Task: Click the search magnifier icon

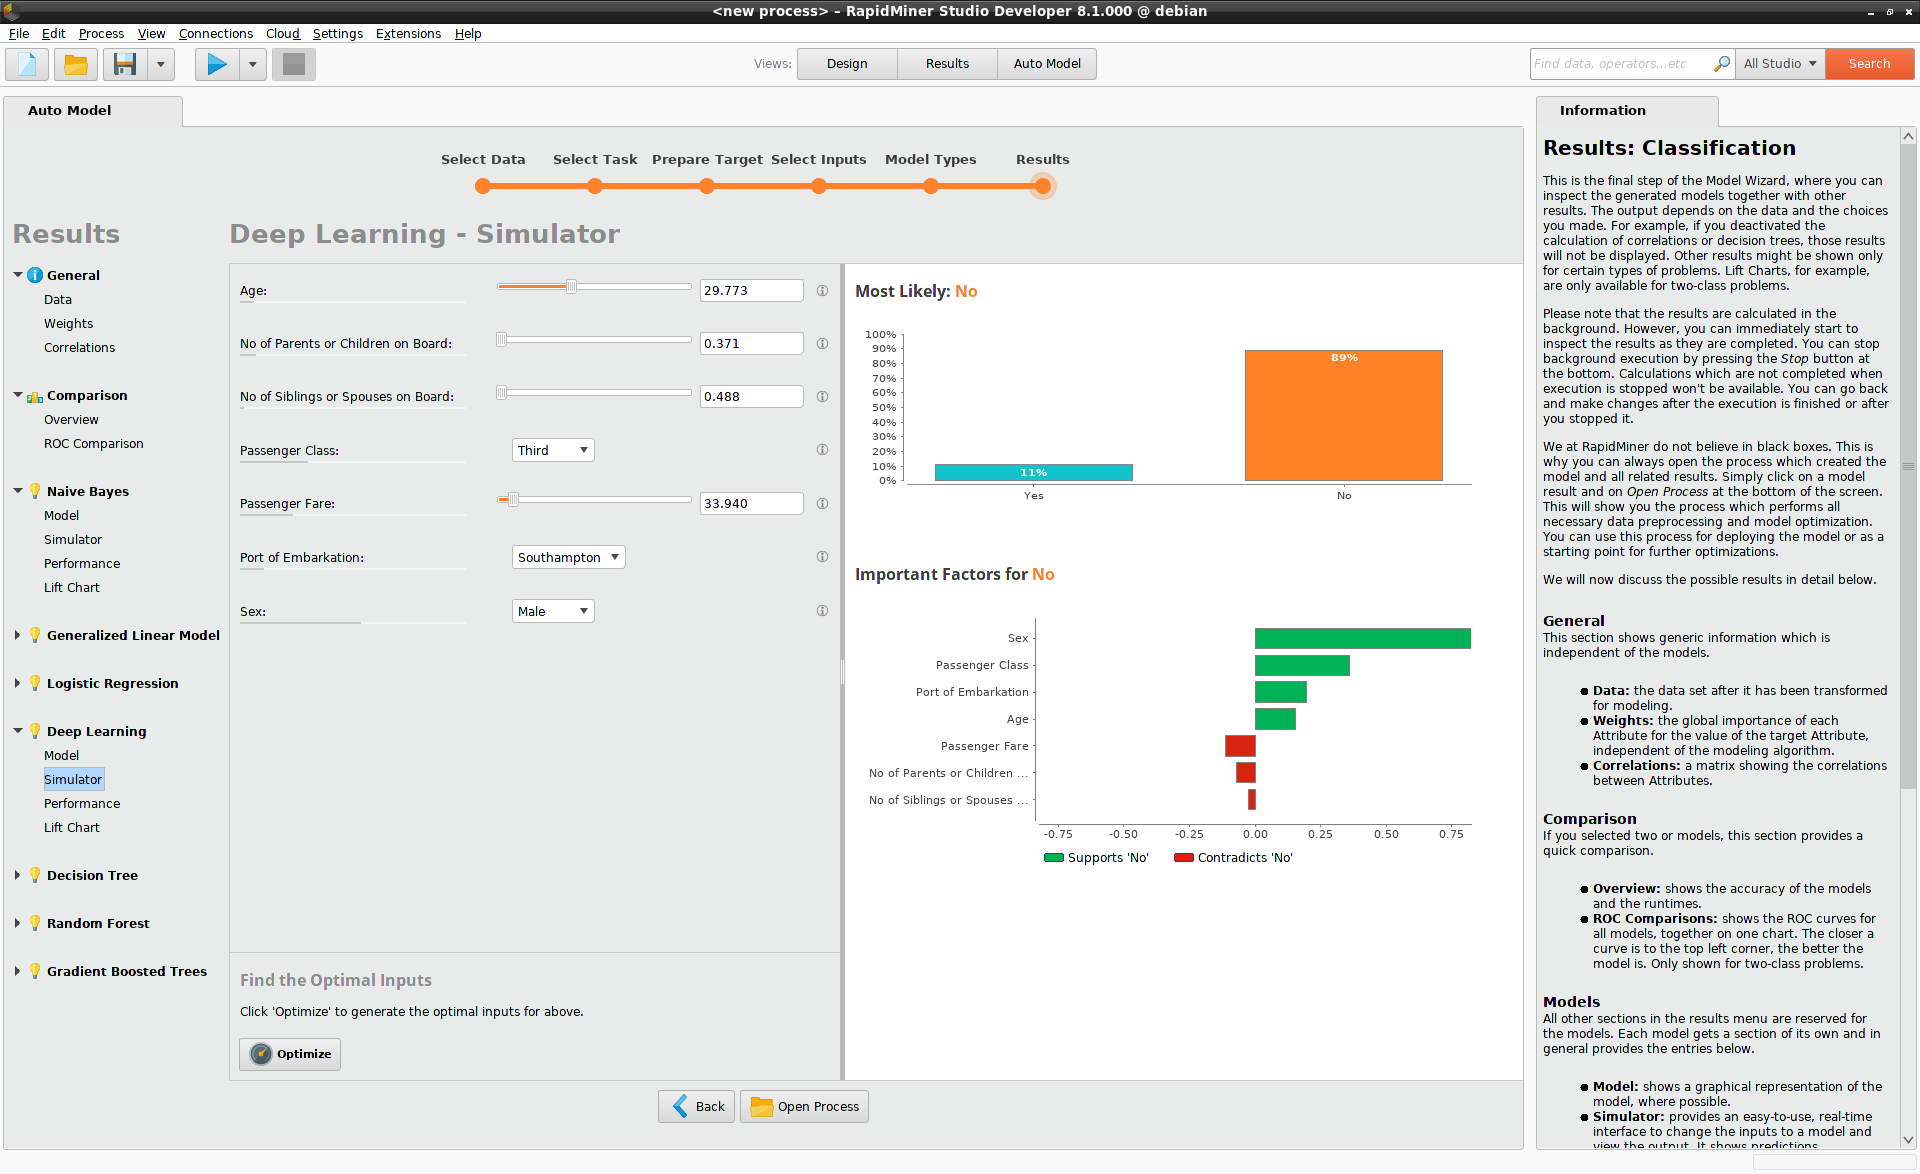Action: click(x=1722, y=63)
